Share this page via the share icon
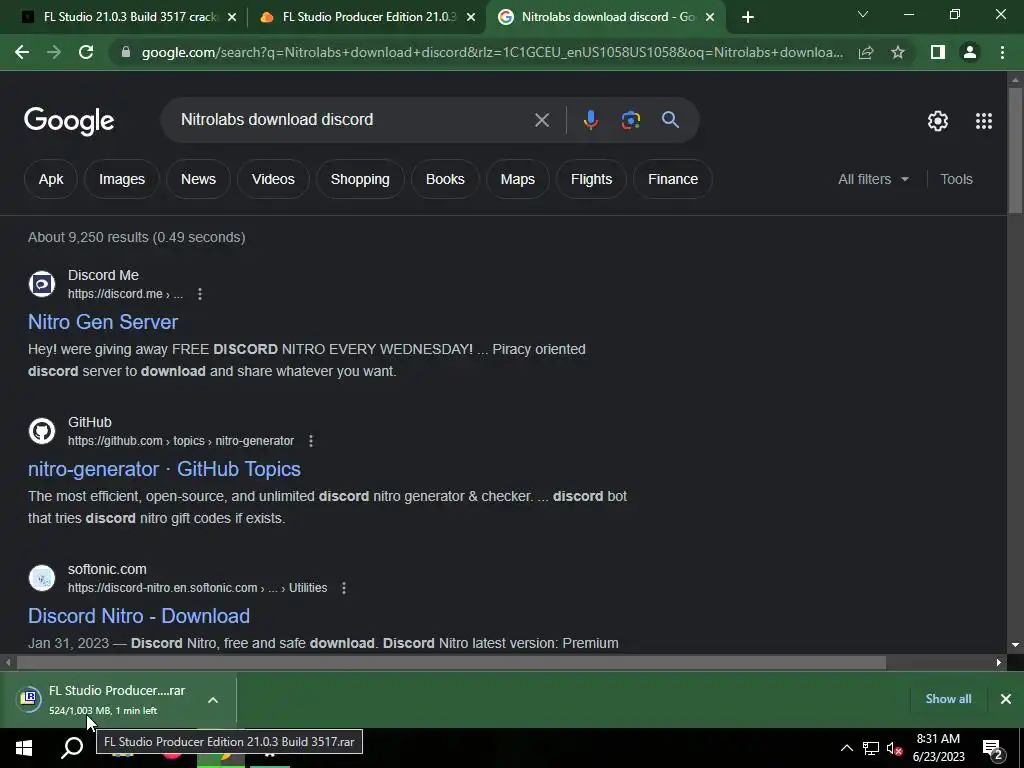Screen dimensions: 1024x768 point(866,52)
